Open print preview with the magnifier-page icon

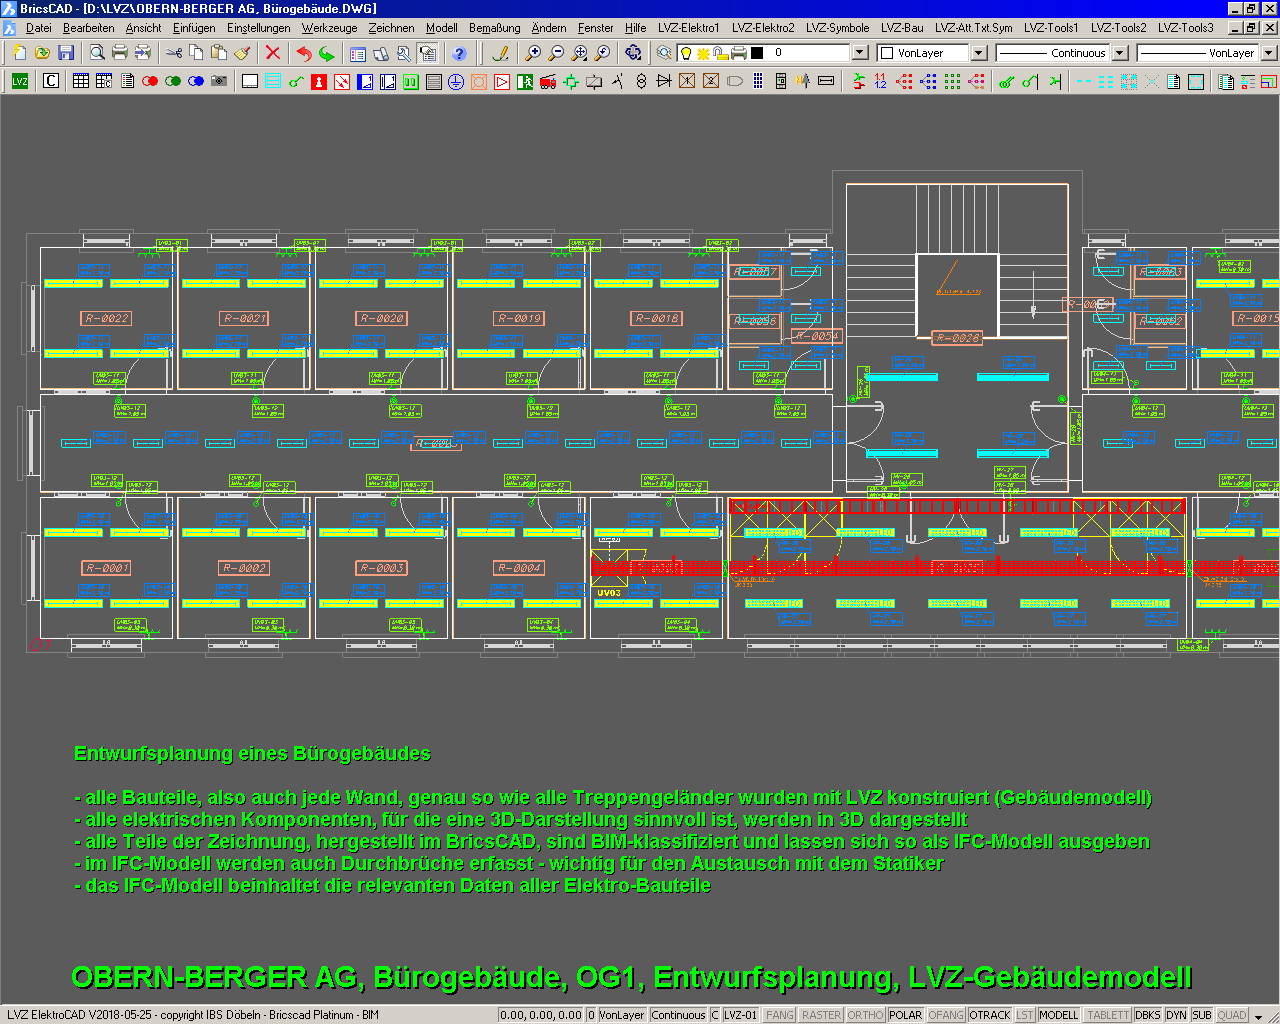tap(97, 53)
